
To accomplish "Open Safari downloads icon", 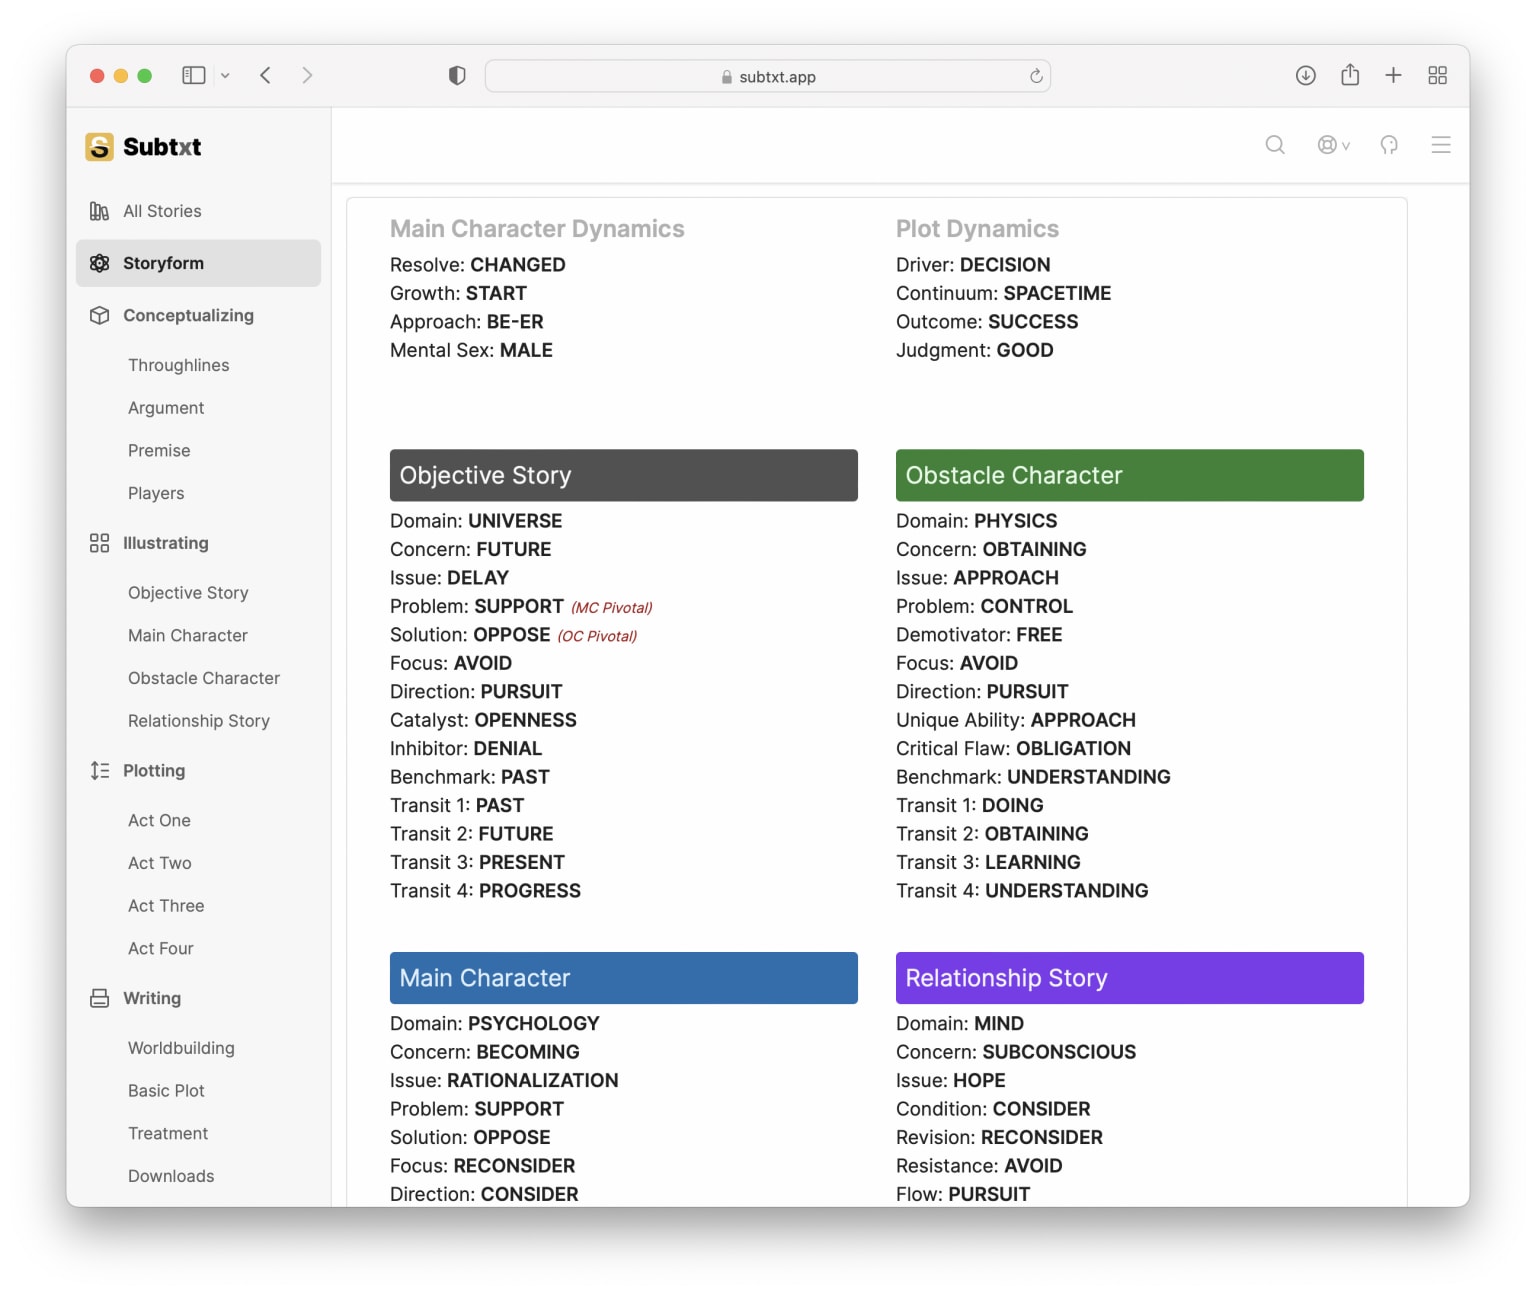I will [1306, 75].
